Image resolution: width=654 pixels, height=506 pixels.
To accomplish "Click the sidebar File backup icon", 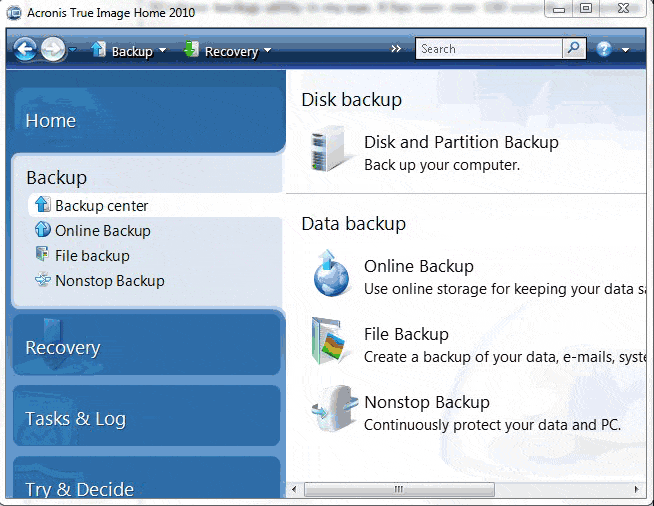I will [42, 254].
